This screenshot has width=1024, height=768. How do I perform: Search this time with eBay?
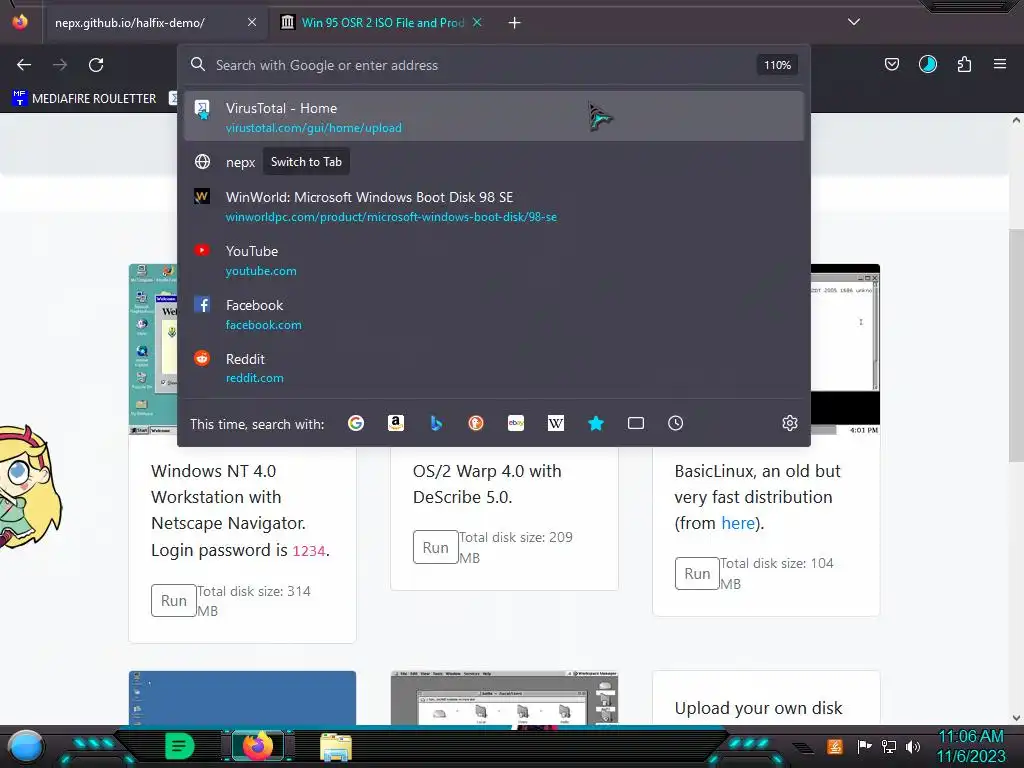point(516,423)
